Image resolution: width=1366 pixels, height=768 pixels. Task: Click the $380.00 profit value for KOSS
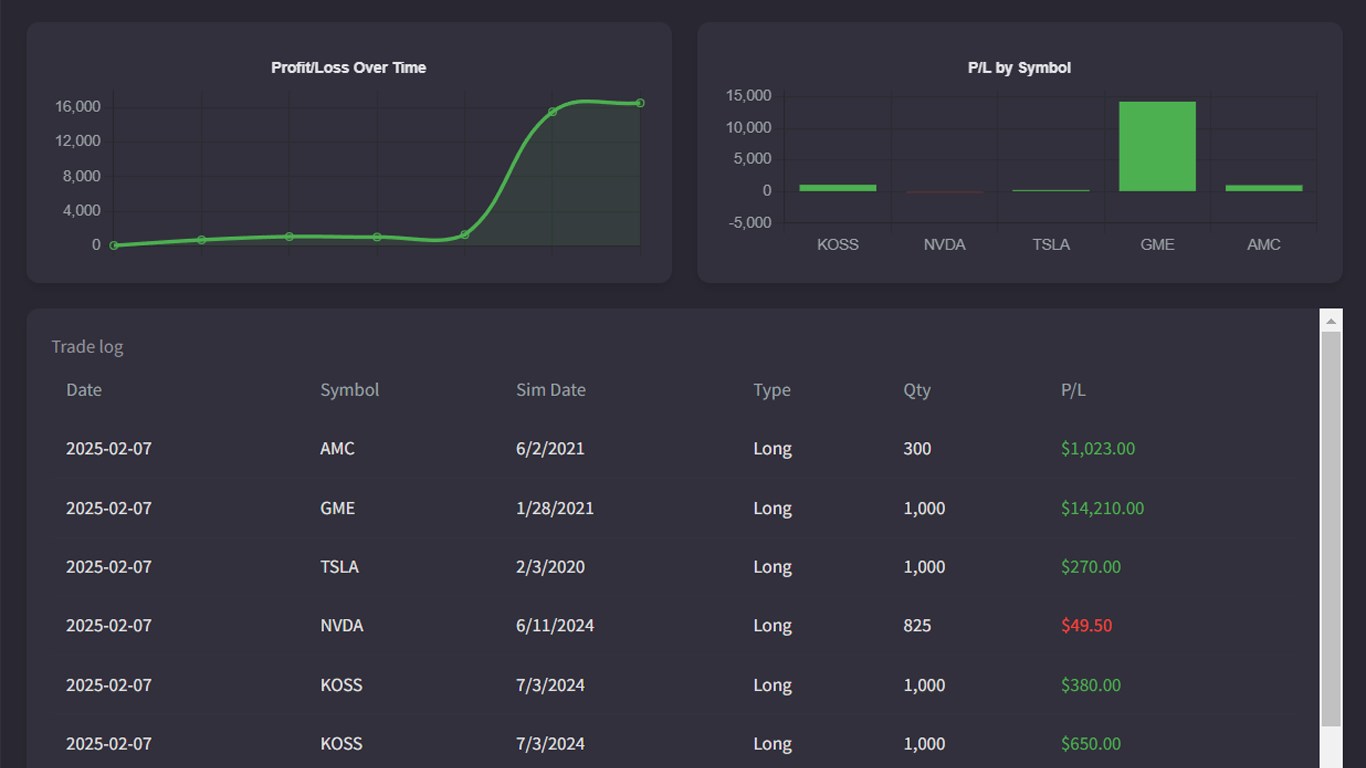(x=1090, y=685)
